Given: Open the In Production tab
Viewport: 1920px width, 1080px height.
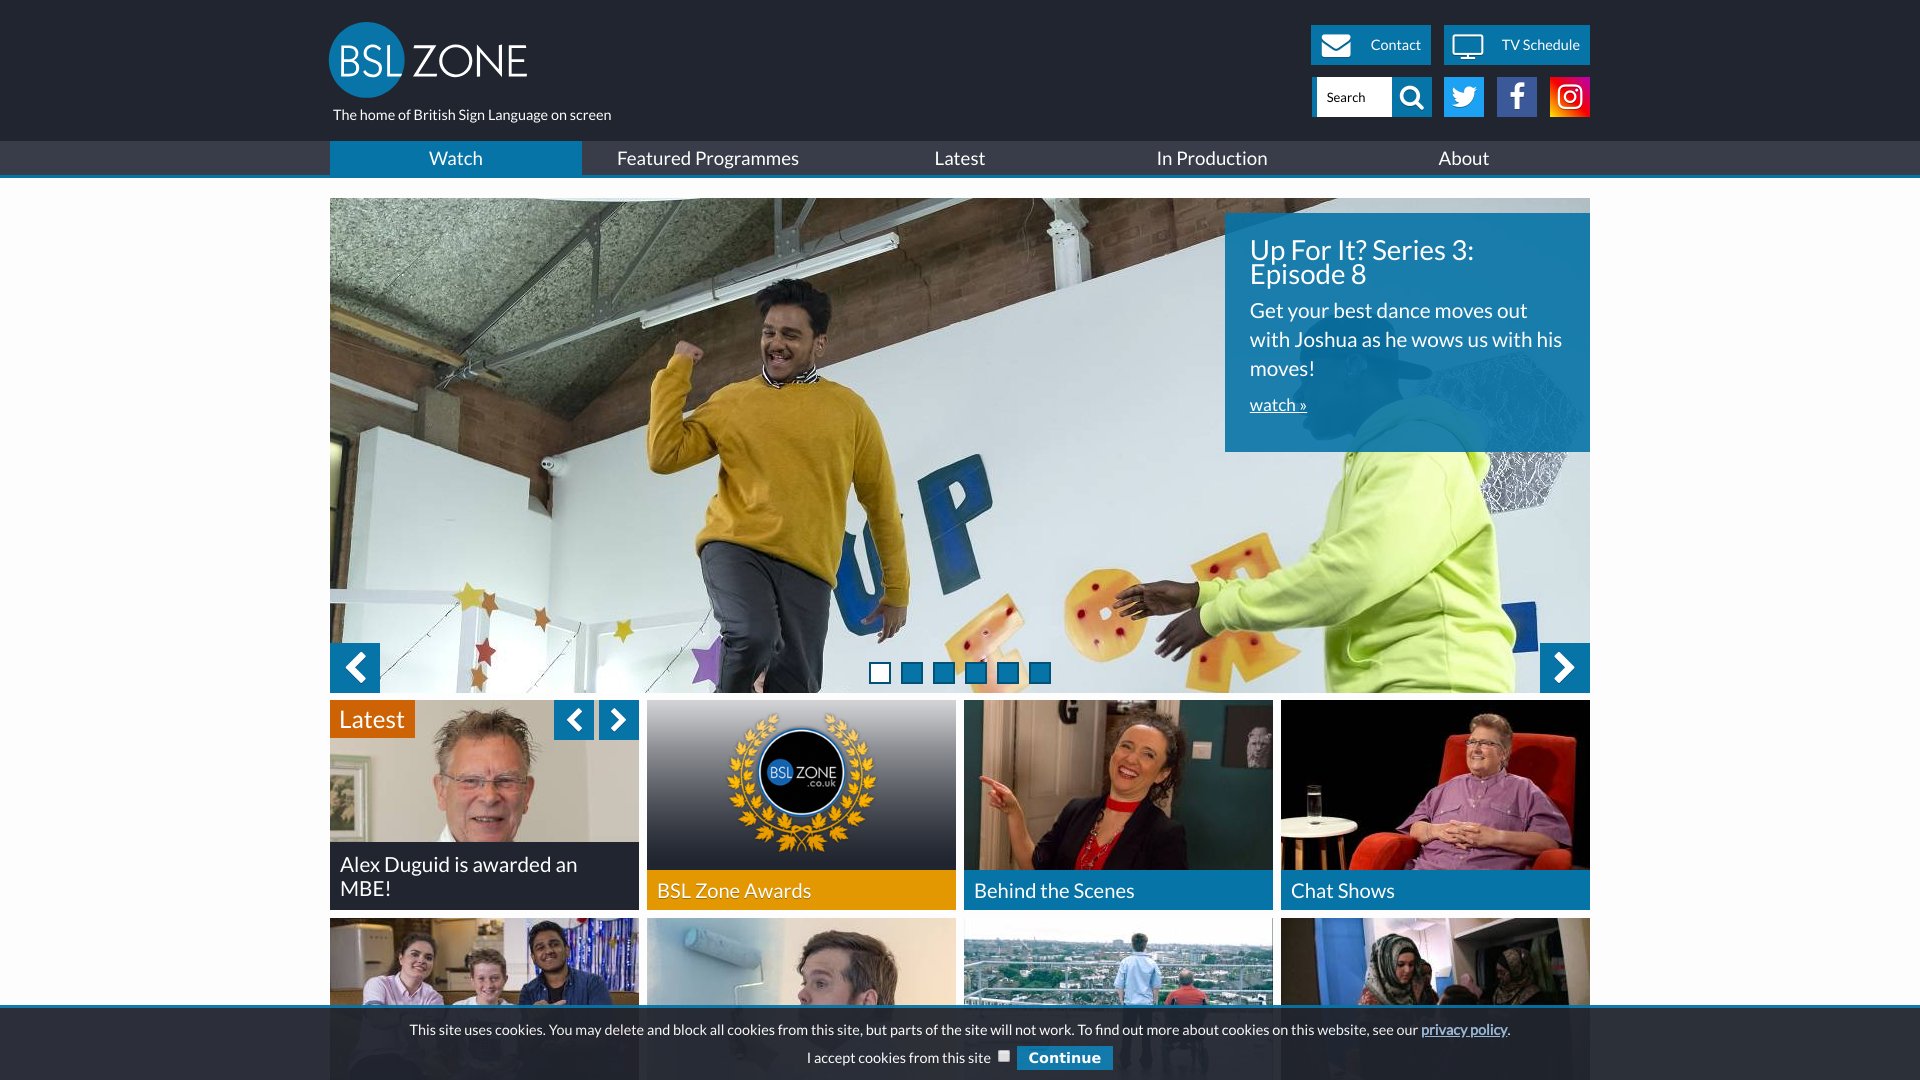Looking at the screenshot, I should (1212, 158).
